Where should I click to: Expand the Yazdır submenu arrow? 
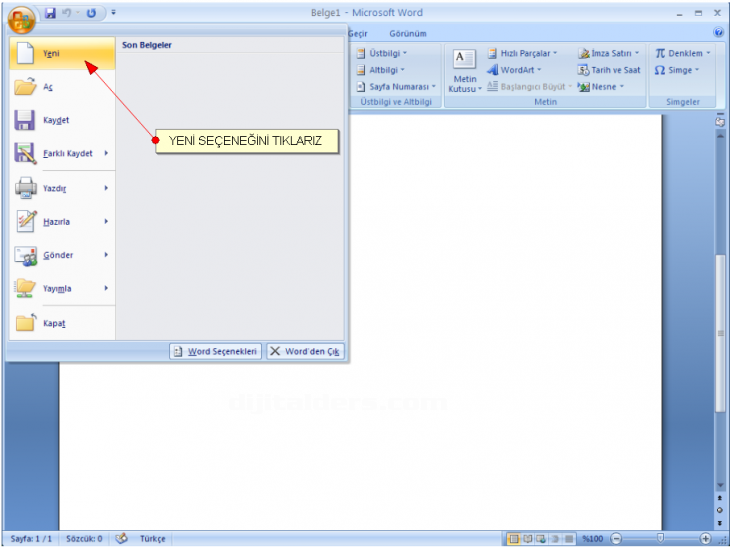pos(106,188)
